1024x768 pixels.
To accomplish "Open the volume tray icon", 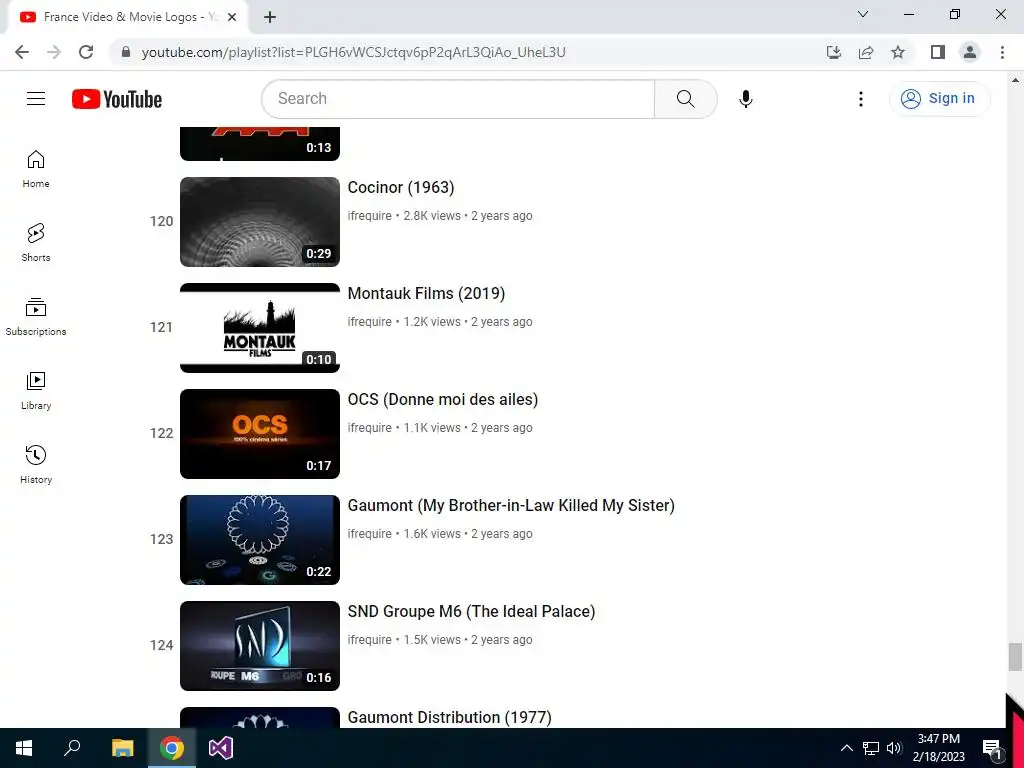I will pos(894,748).
